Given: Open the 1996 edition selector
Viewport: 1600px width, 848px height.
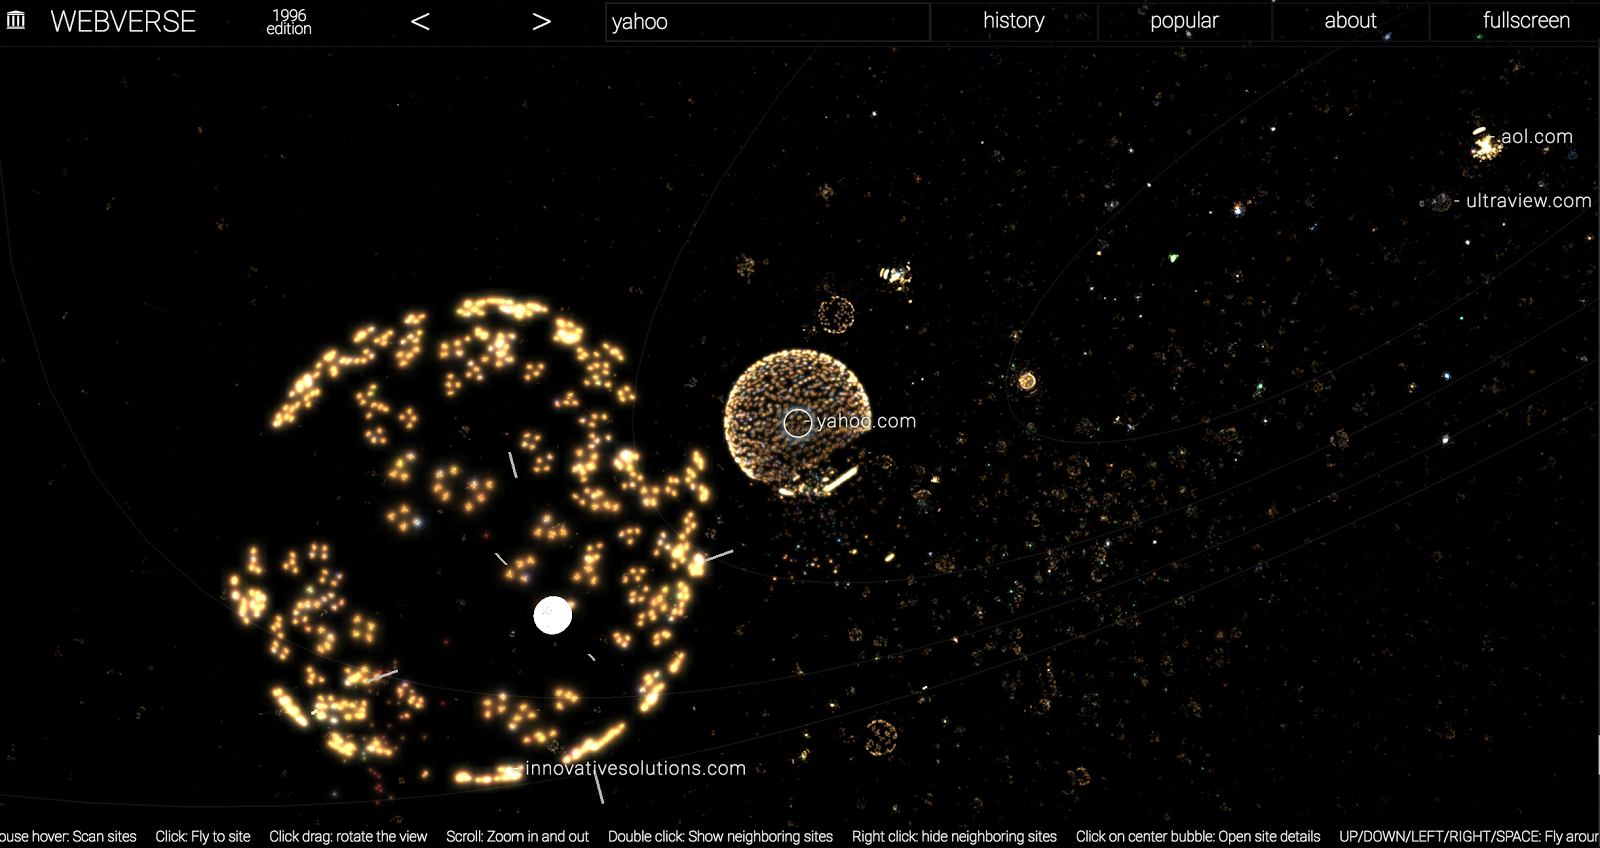Looking at the screenshot, I should point(288,22).
